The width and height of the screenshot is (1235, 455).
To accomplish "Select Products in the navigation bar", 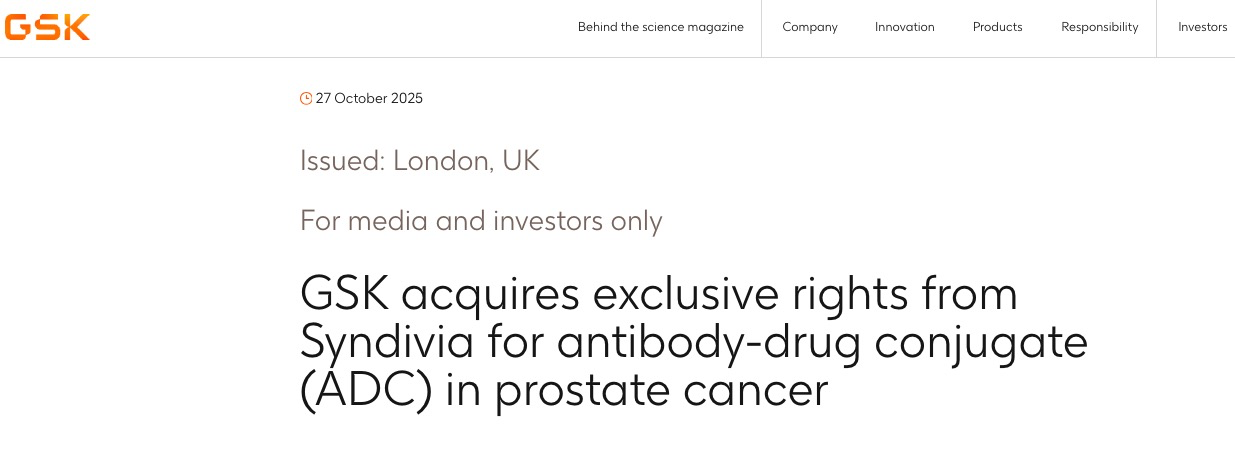I will [997, 27].
